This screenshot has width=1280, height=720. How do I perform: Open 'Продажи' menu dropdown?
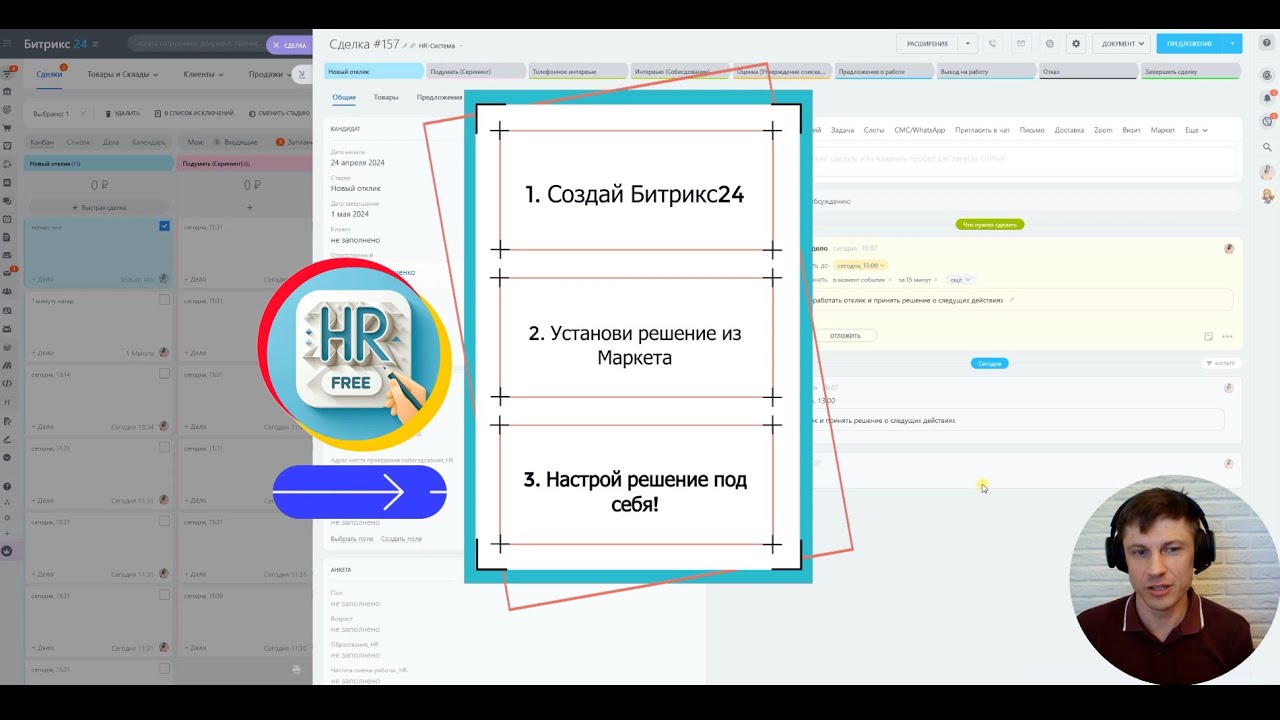(270, 74)
